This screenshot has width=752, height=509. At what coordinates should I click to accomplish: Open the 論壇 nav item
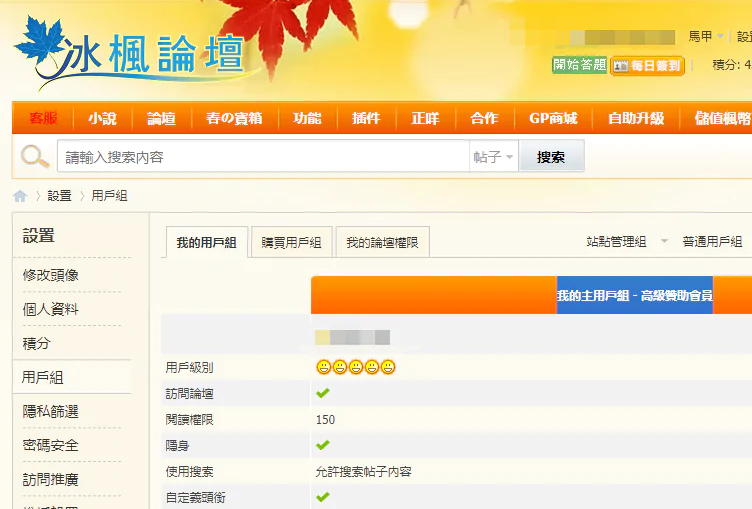pyautogui.click(x=161, y=118)
